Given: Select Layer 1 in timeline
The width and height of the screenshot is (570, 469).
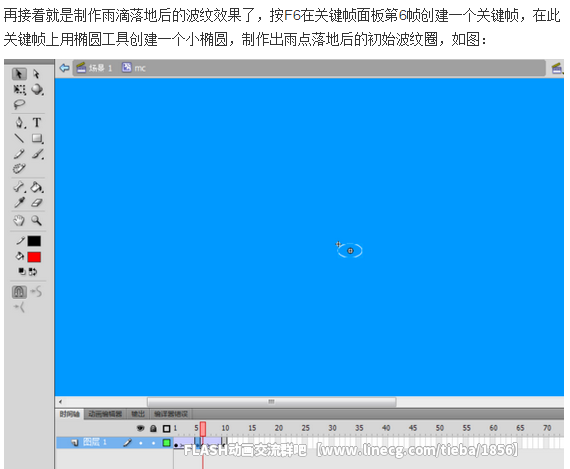Looking at the screenshot, I should point(95,442).
